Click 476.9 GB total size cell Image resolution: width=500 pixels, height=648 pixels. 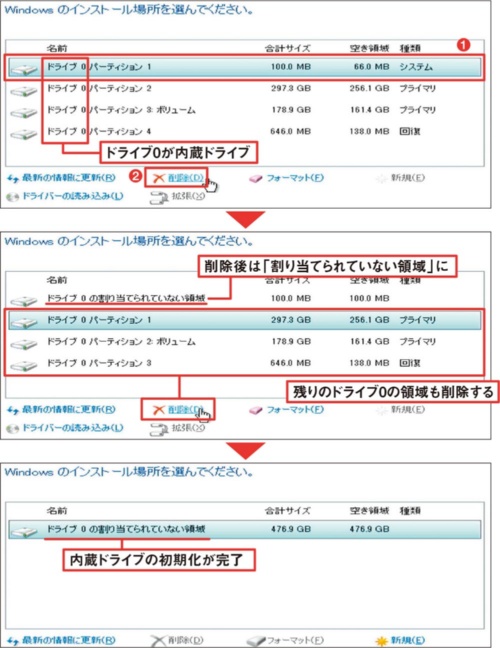tap(291, 529)
